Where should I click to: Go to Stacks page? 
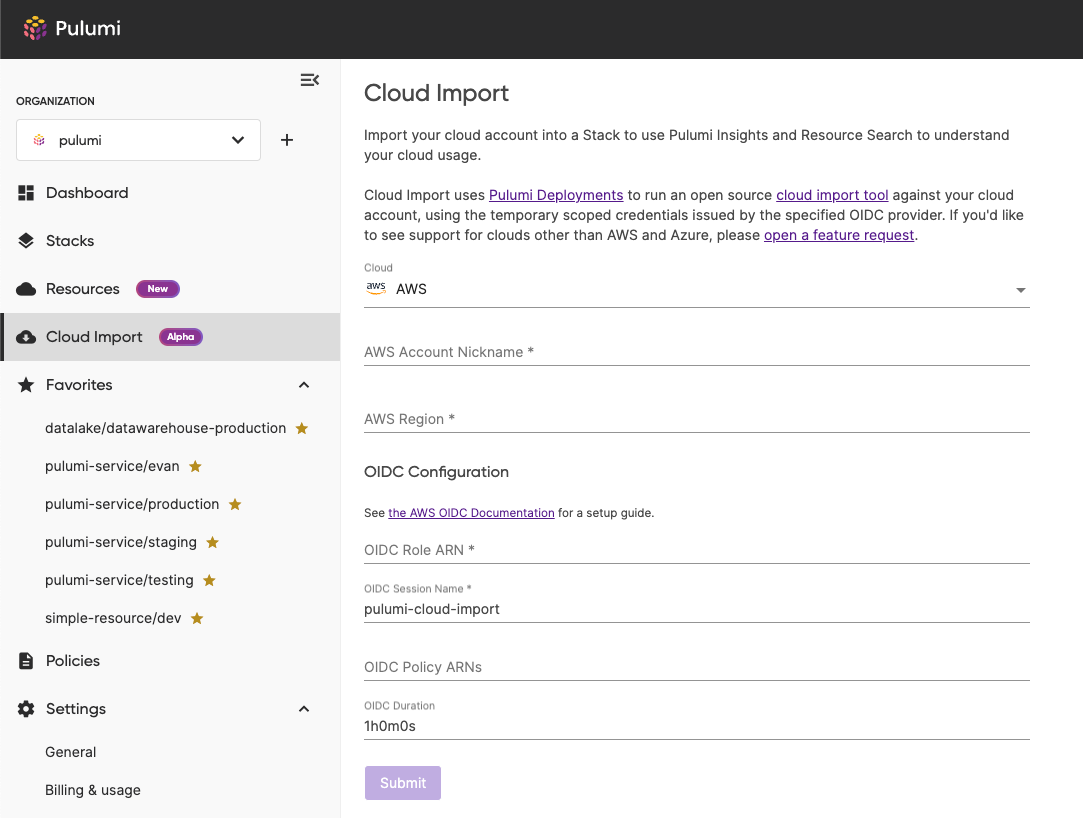70,240
